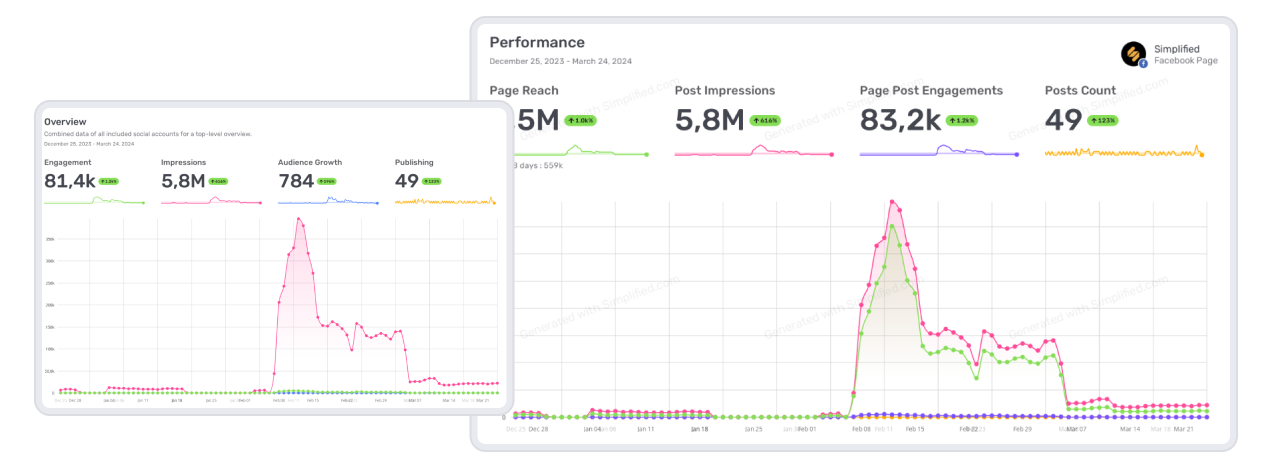Click the Page Post Engagements metric heading

click(x=931, y=90)
